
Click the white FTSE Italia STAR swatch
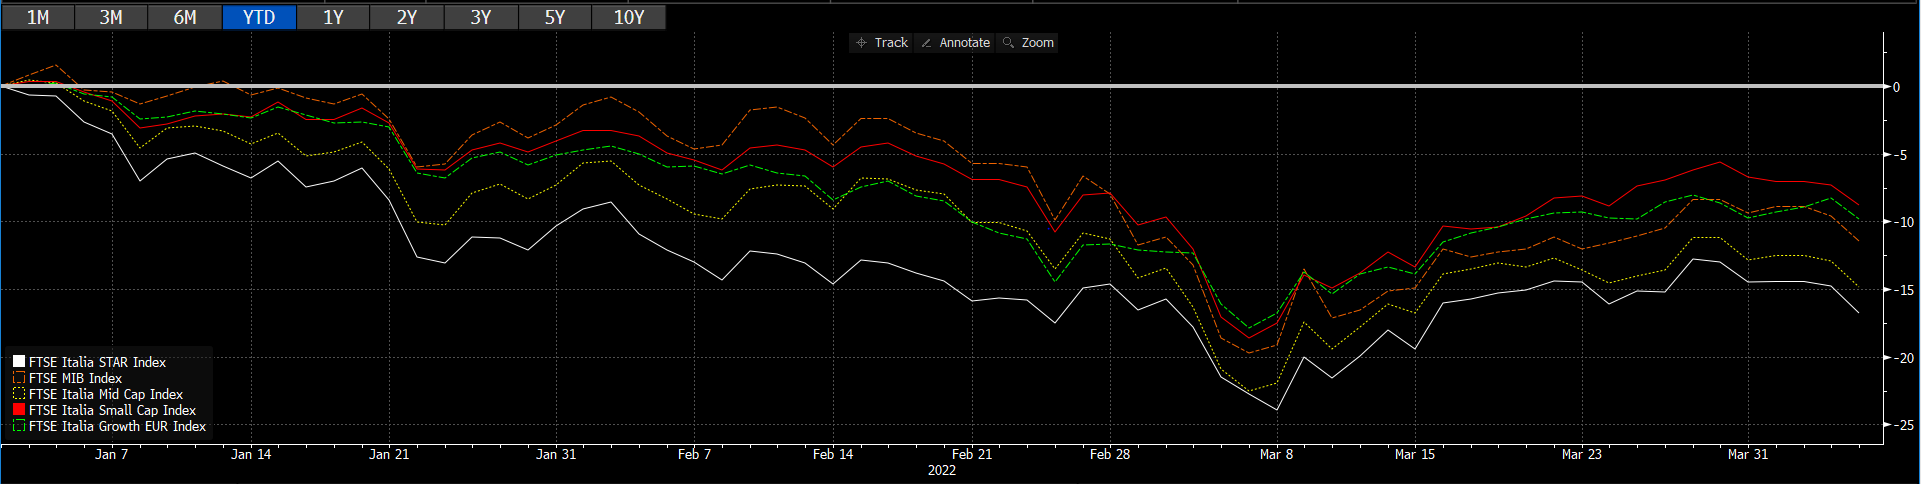pos(19,362)
